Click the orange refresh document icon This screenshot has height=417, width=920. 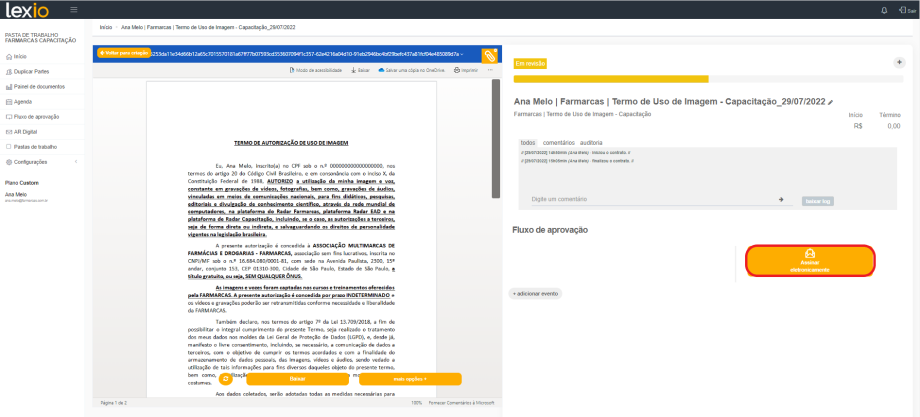[x=226, y=379]
